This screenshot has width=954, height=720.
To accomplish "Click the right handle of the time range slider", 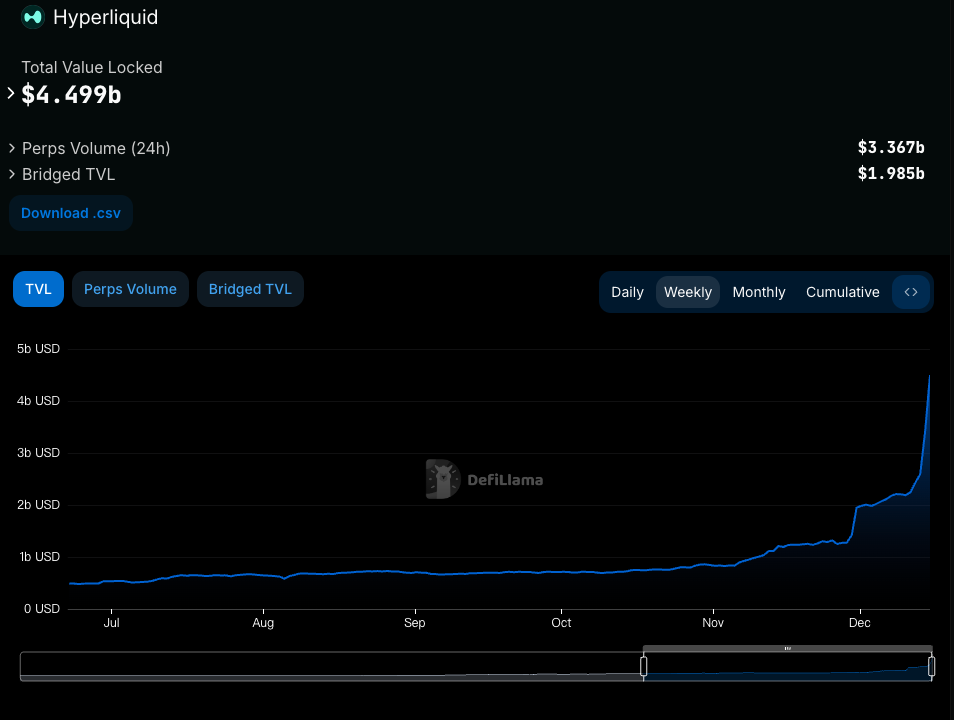I will click(x=931, y=666).
